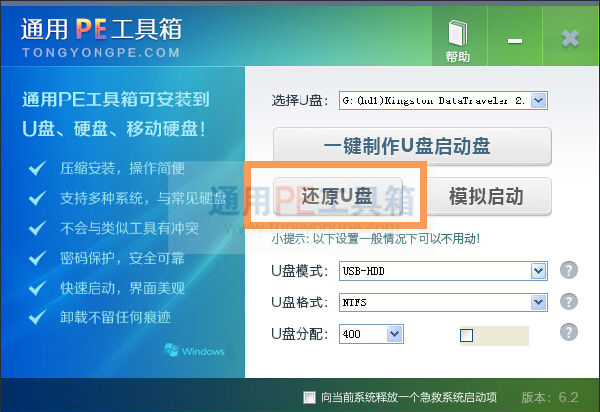
Task: Close the 通用PE工具箱 window
Action: coord(570,39)
